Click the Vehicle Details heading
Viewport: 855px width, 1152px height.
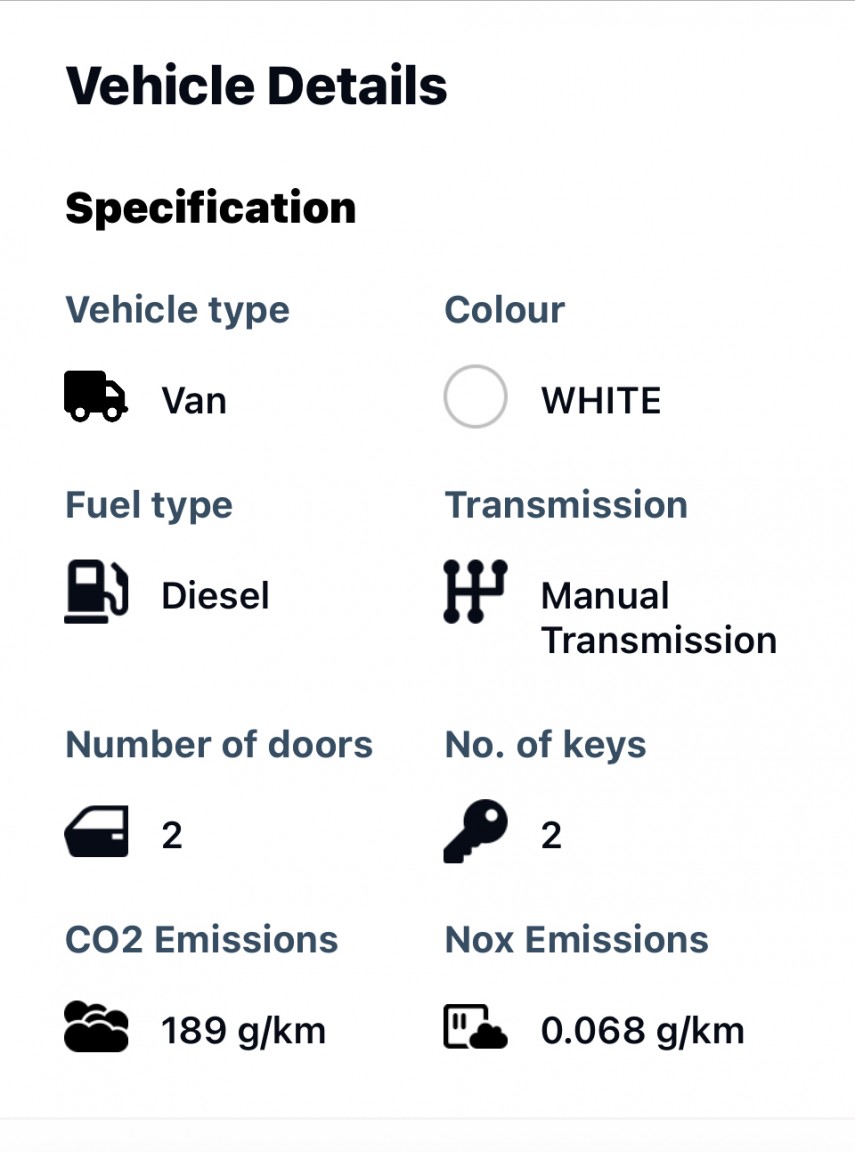pos(256,86)
